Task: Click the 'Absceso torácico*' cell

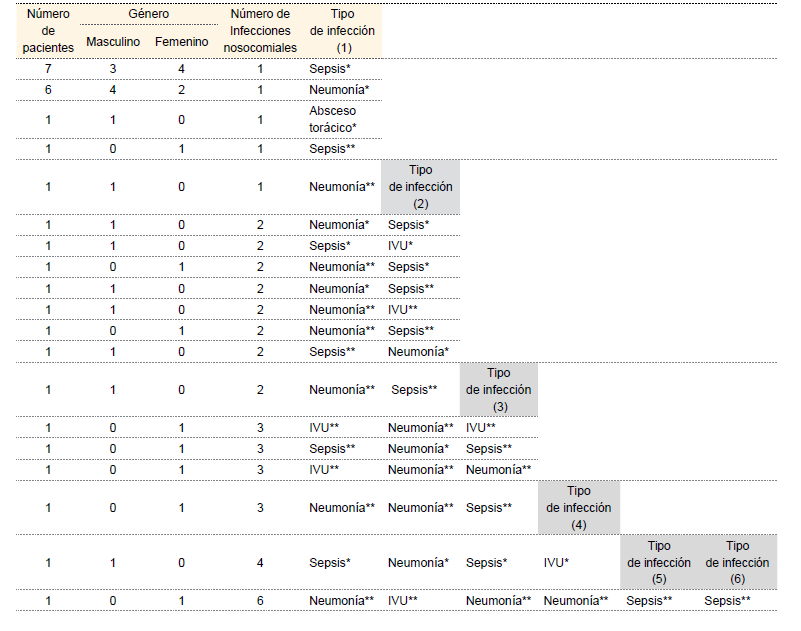Action: click(x=332, y=119)
